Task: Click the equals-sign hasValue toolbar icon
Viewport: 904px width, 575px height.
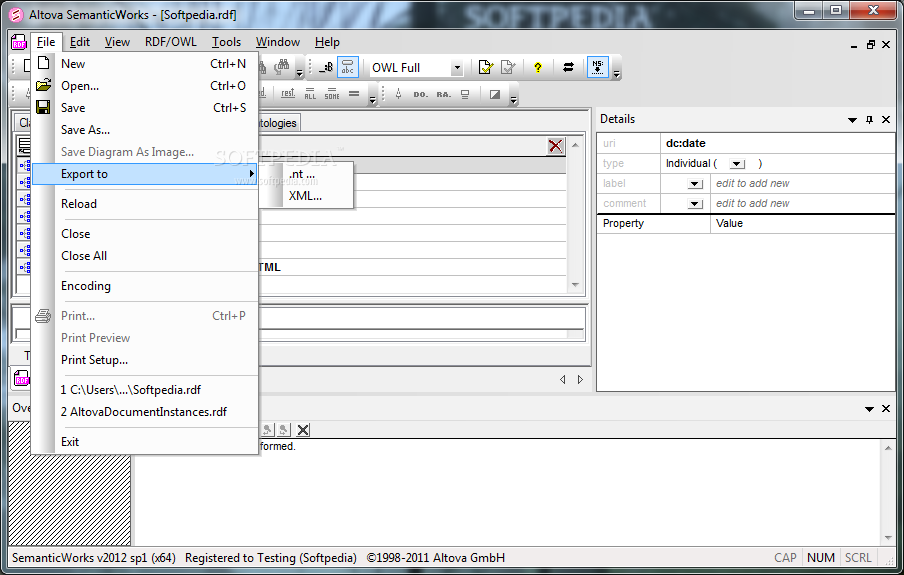Action: 354,94
